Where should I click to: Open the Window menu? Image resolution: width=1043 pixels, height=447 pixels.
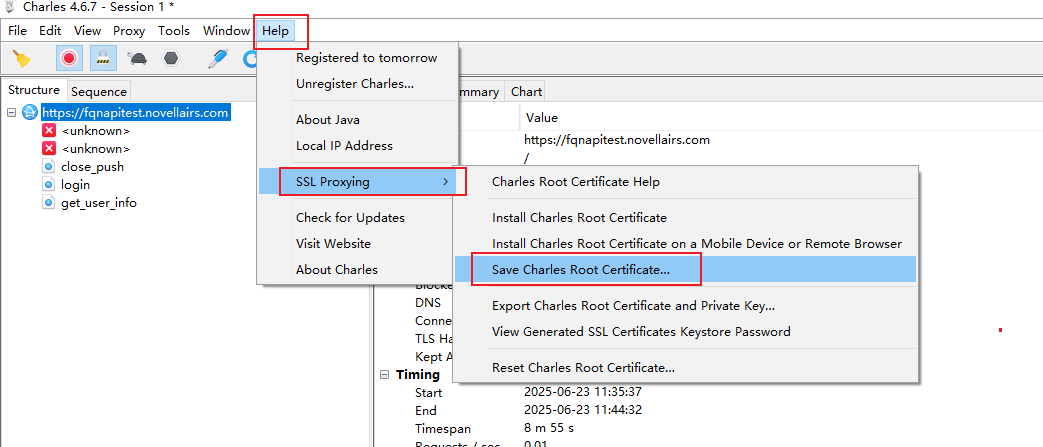pos(226,31)
